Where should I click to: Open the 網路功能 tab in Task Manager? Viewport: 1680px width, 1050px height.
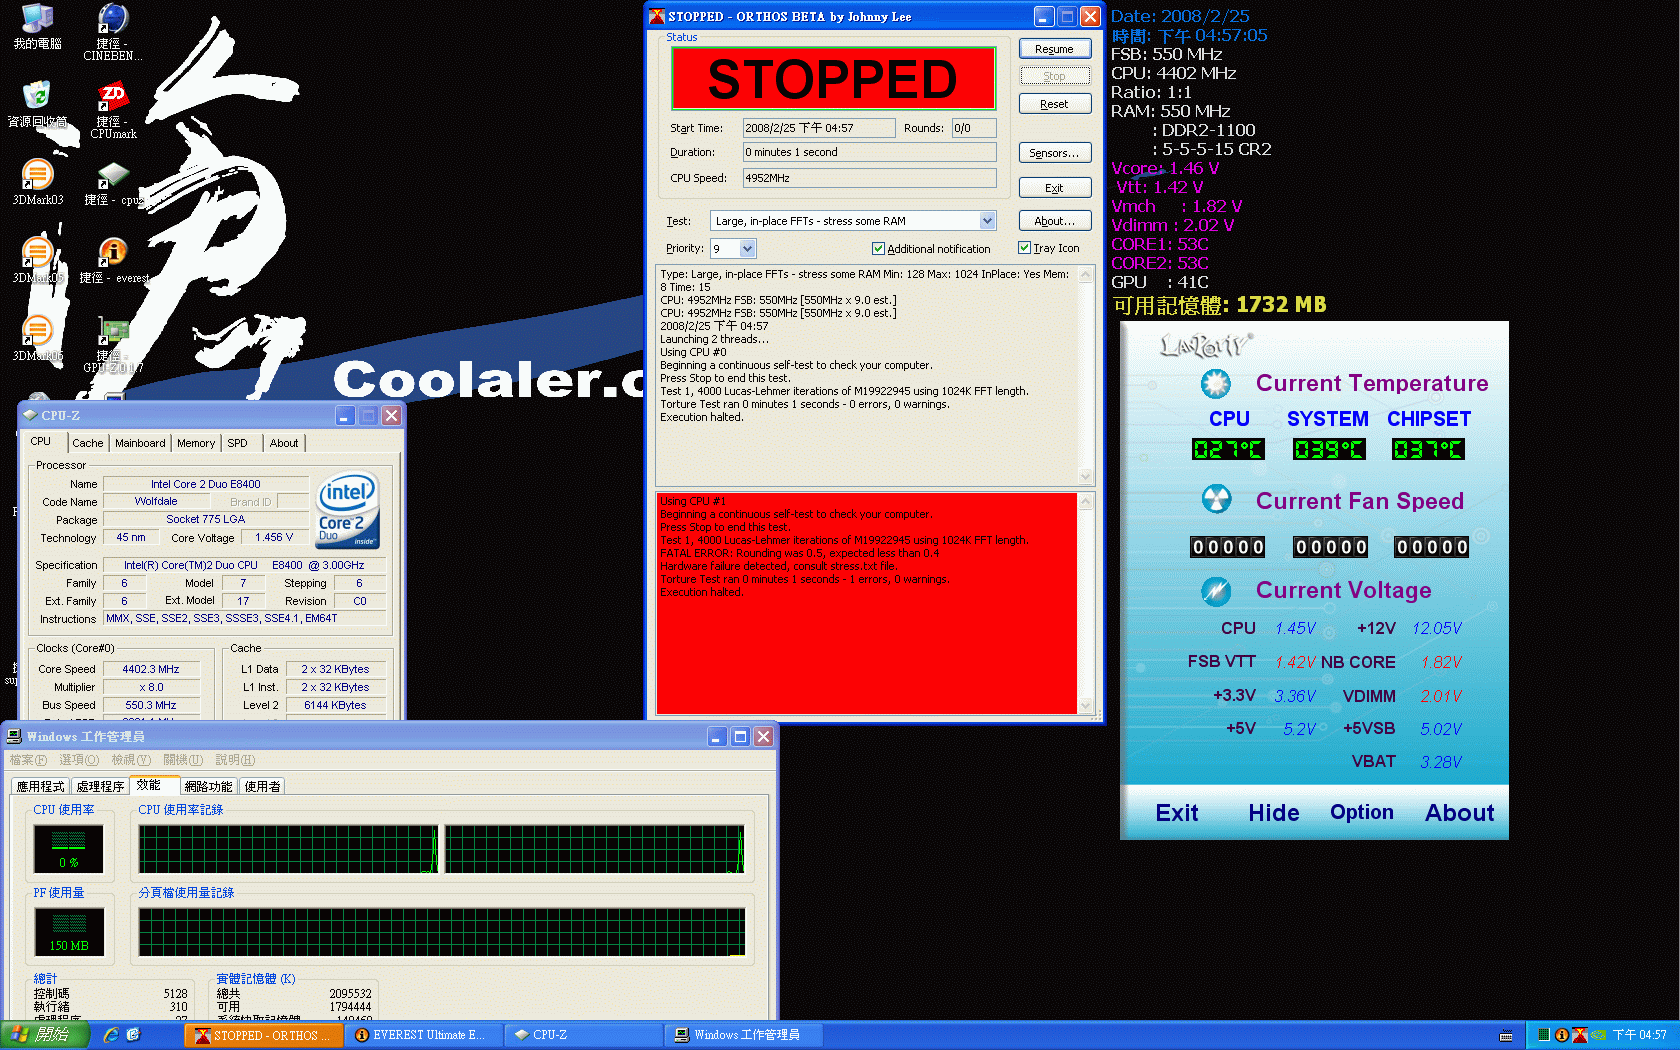(x=208, y=786)
